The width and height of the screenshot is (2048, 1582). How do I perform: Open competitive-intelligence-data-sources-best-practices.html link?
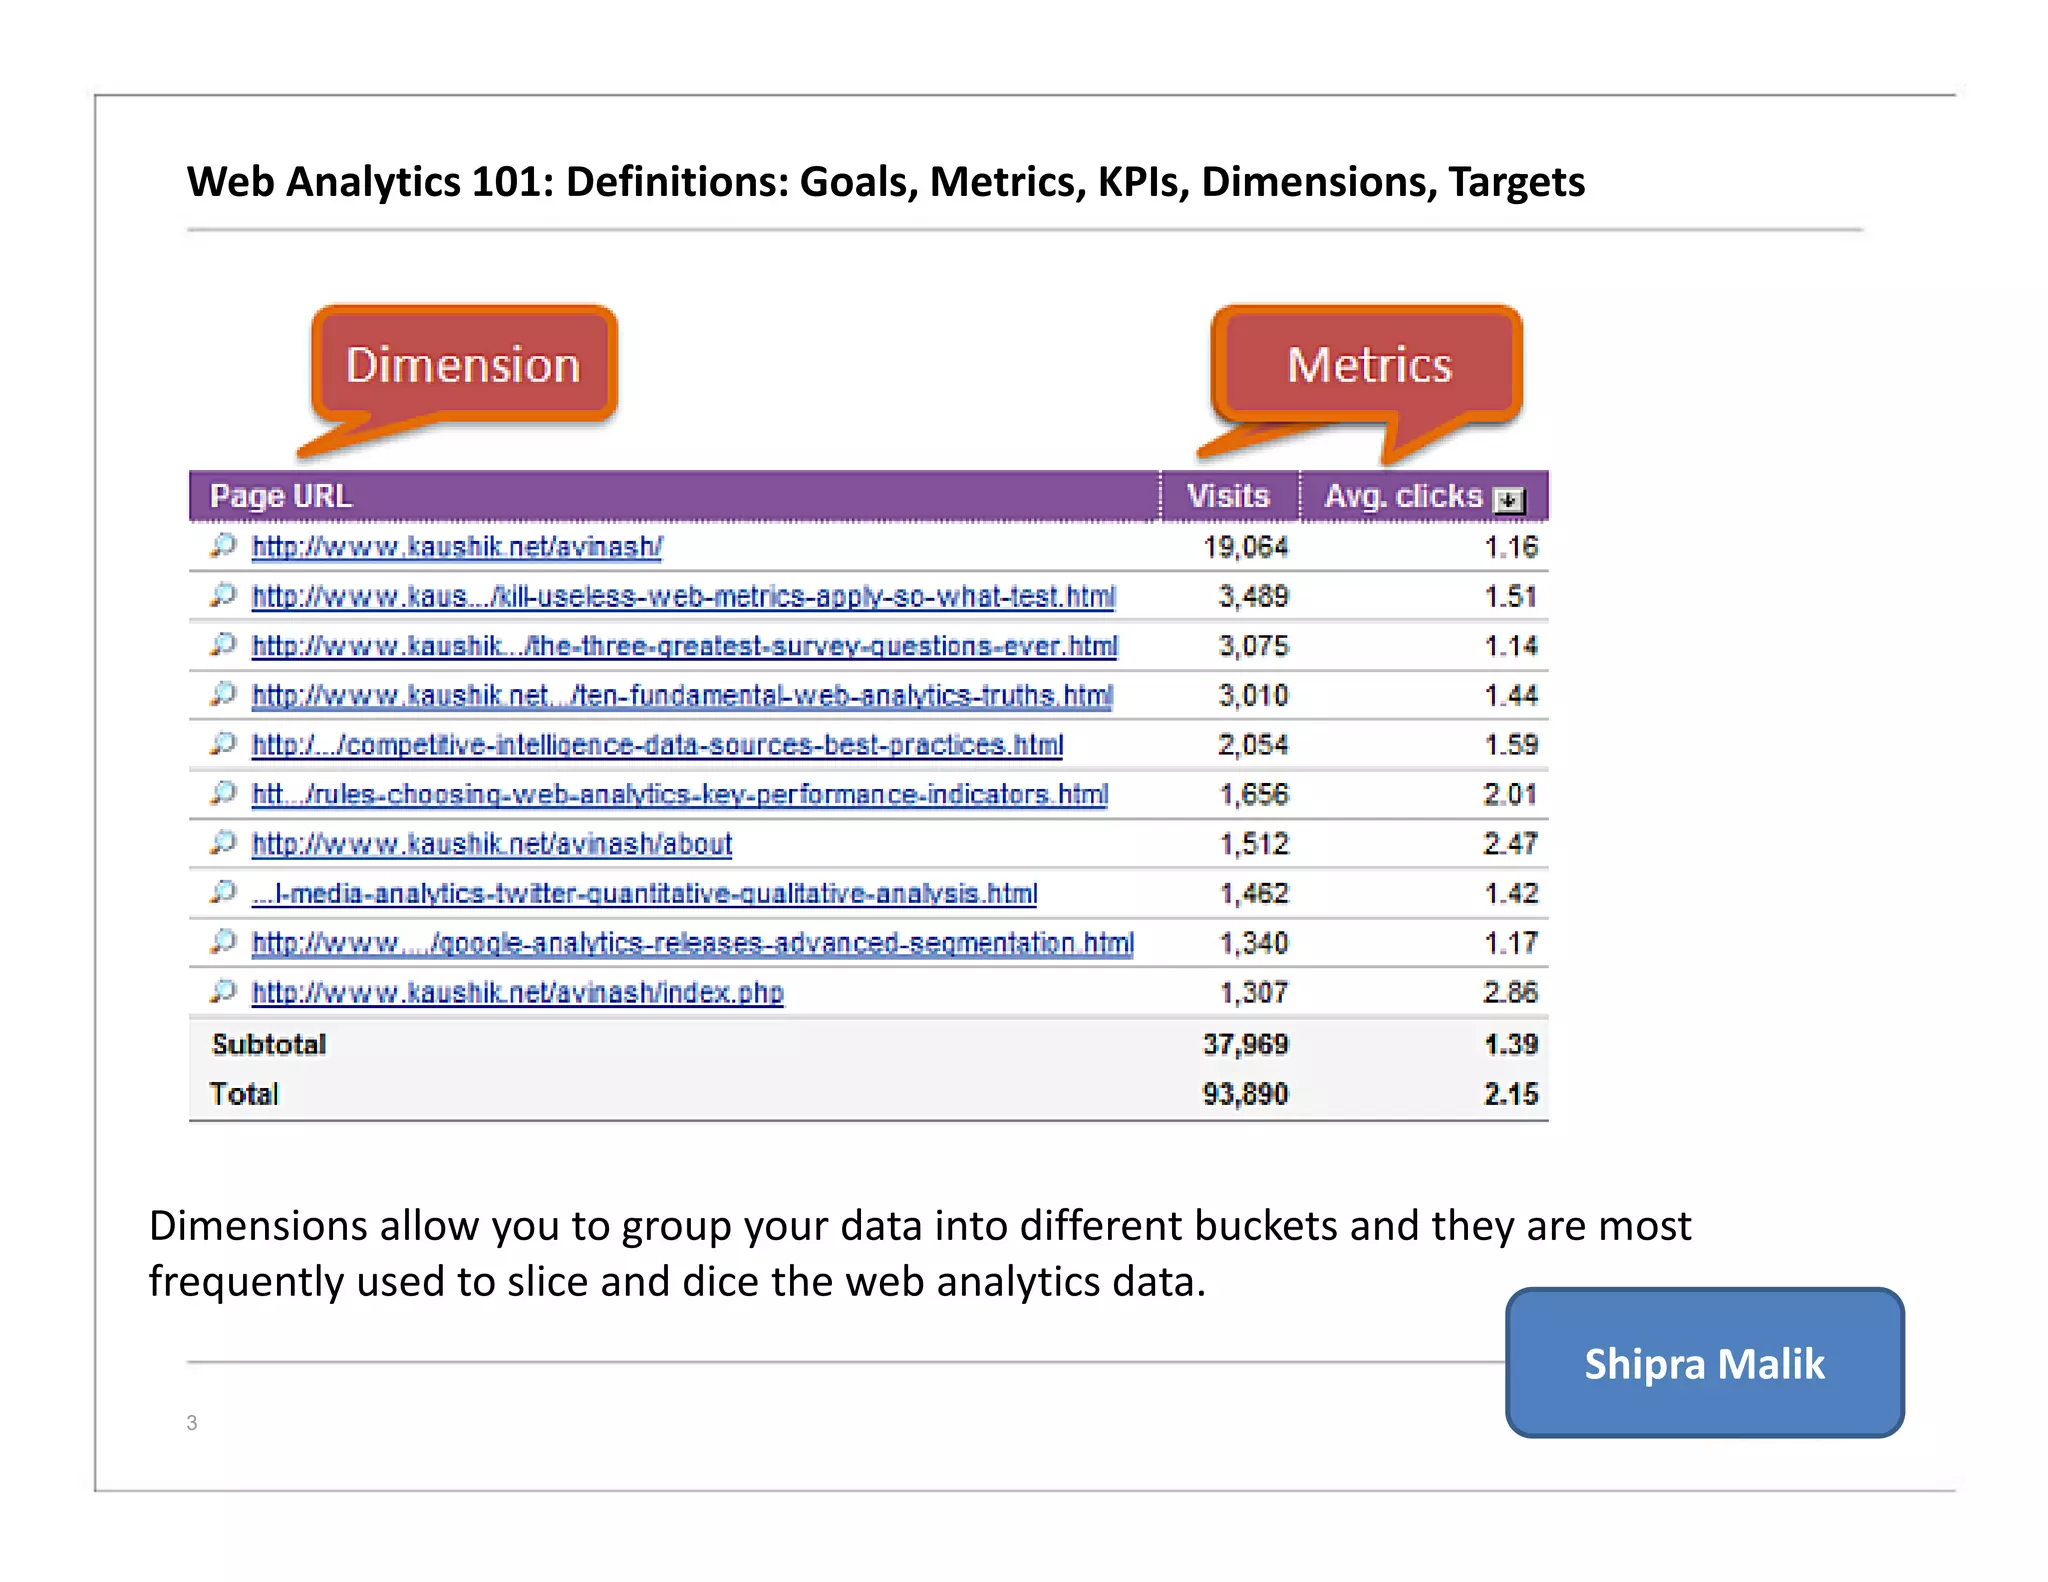(x=657, y=745)
